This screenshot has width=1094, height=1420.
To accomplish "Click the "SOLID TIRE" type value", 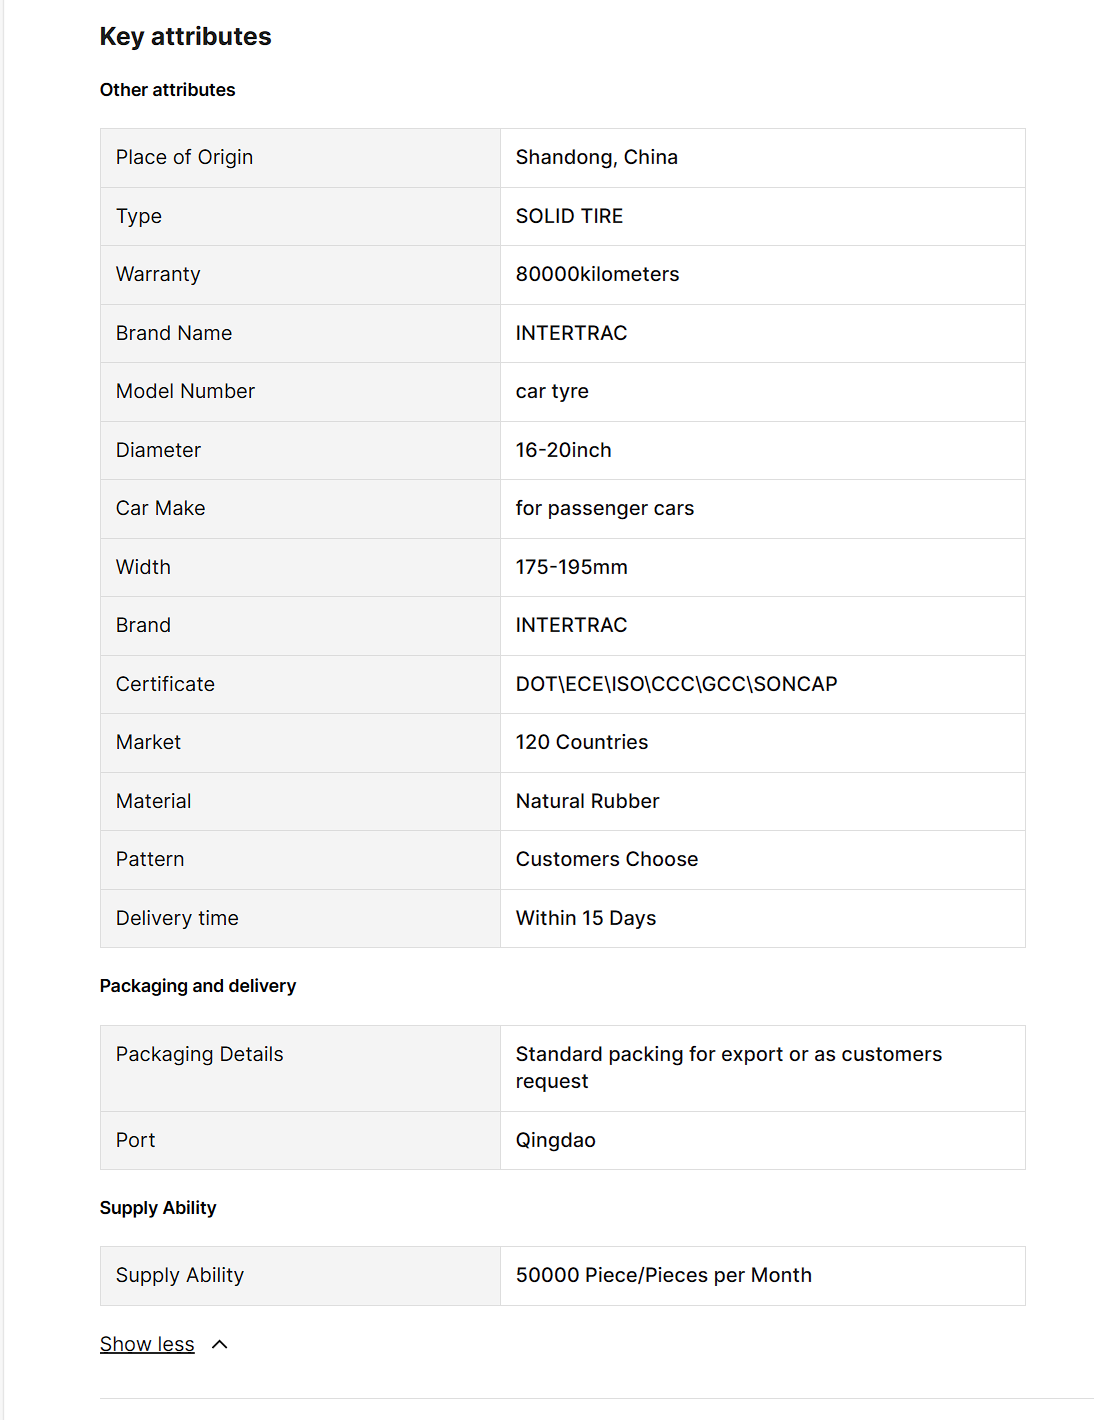I will pyautogui.click(x=569, y=216).
